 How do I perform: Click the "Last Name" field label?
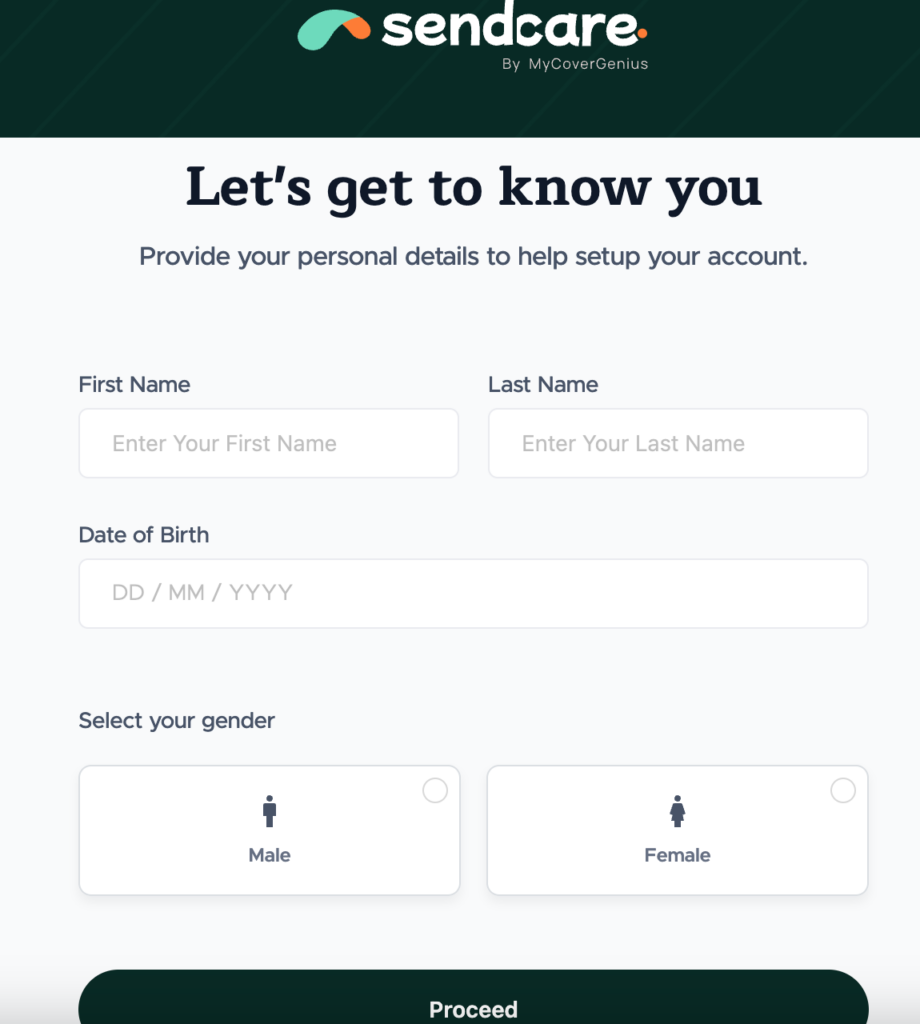[x=543, y=384]
